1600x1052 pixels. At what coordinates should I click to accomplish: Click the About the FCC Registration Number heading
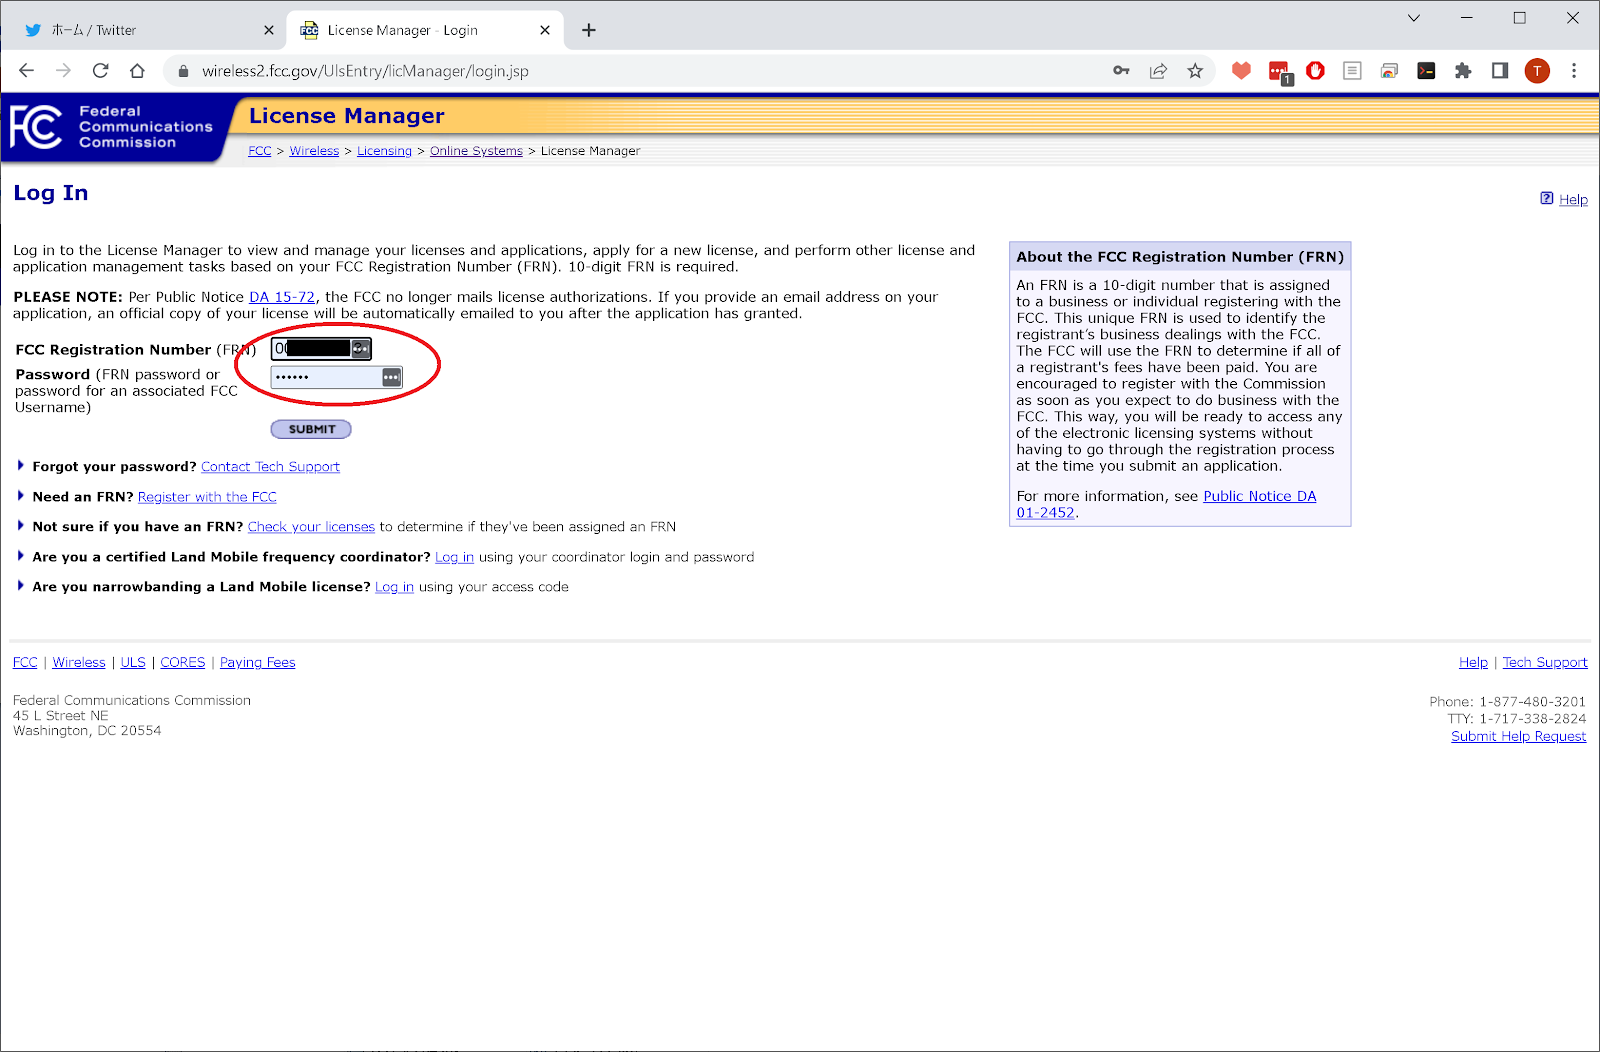(1180, 257)
